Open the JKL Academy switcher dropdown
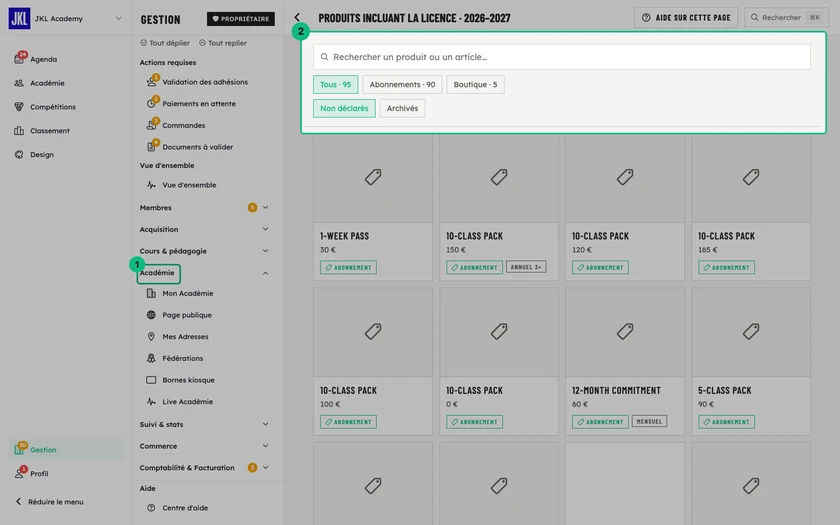The height and width of the screenshot is (525, 840). 118,18
